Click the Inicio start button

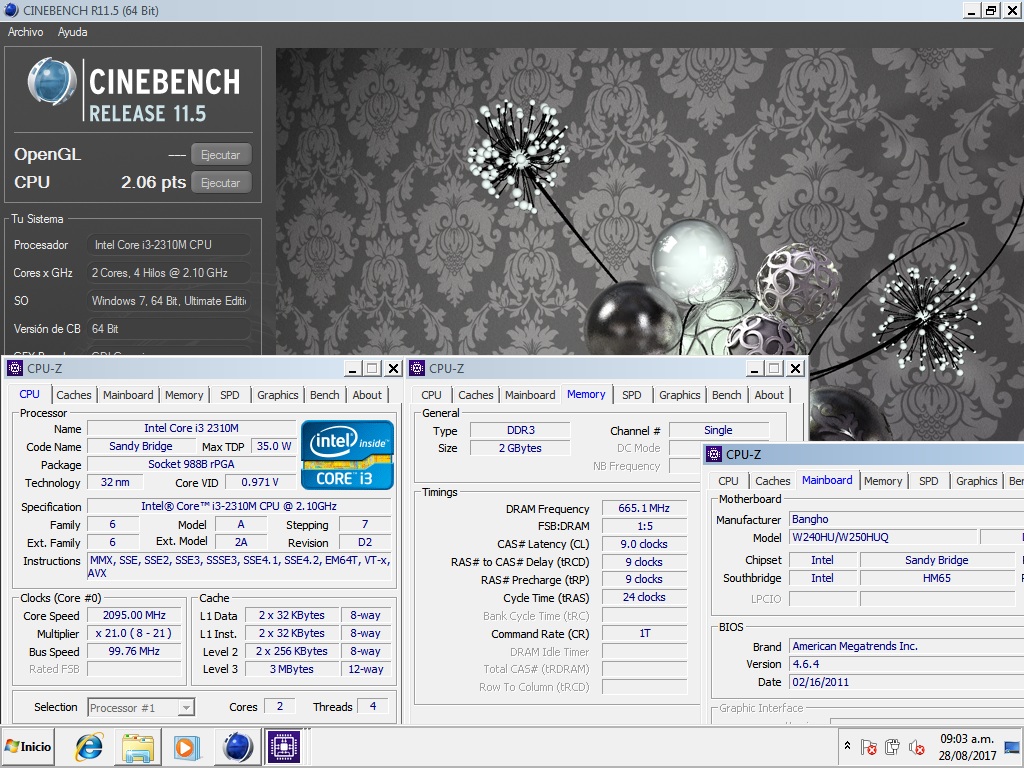28,746
